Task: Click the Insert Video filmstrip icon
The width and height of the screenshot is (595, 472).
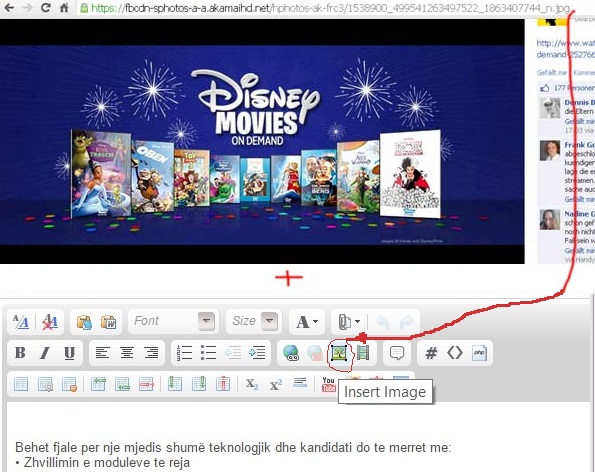Action: 363,353
